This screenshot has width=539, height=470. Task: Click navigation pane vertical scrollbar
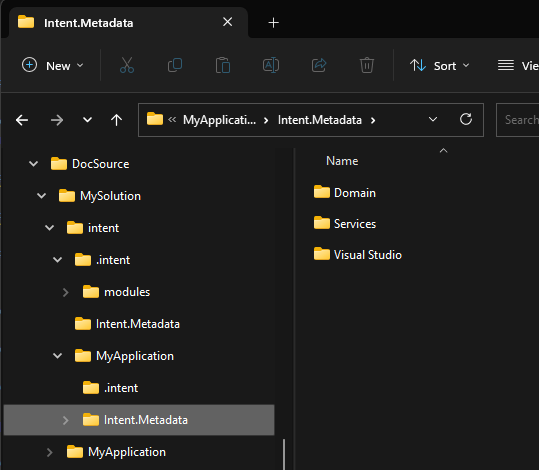(x=284, y=454)
